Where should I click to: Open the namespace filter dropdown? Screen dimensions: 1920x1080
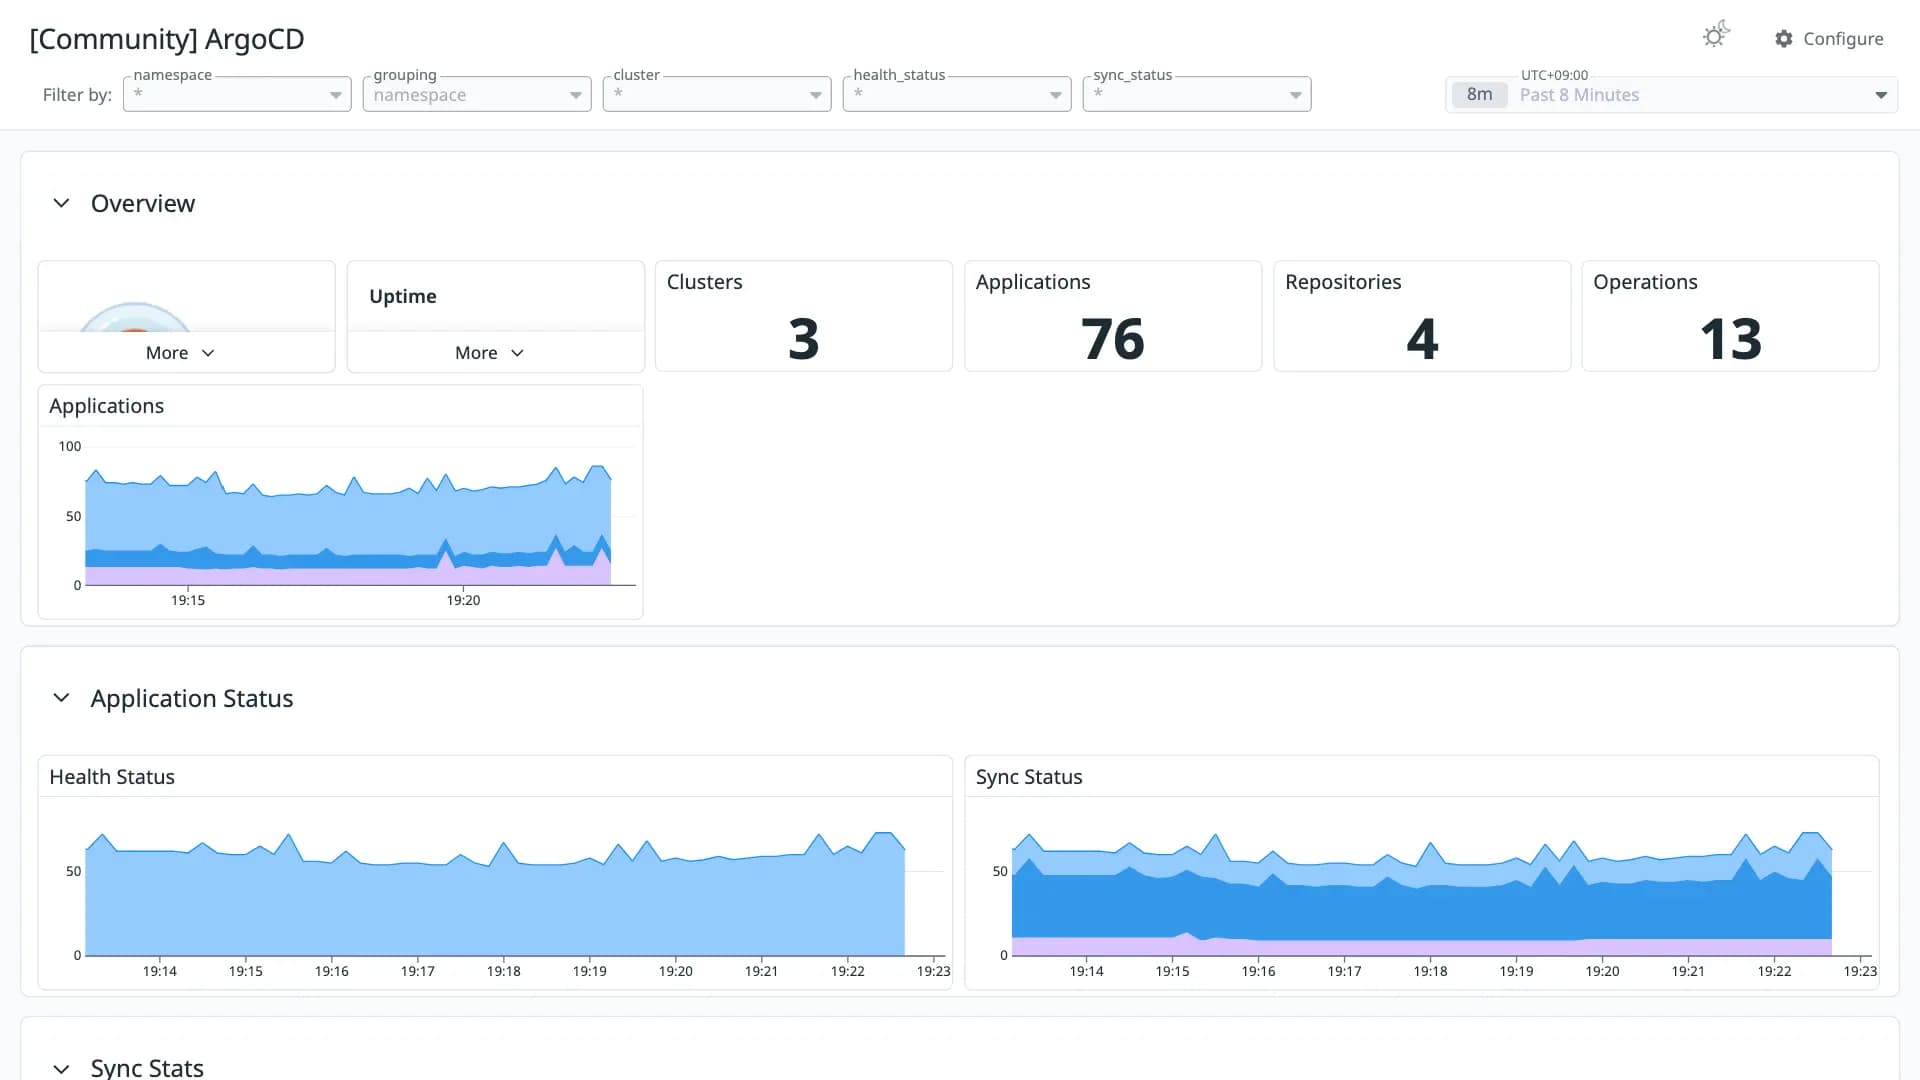point(237,94)
